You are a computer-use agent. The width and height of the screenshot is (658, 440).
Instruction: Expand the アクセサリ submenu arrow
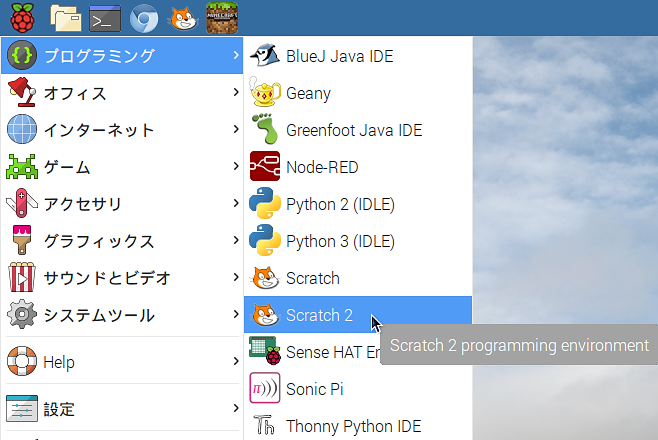click(236, 203)
